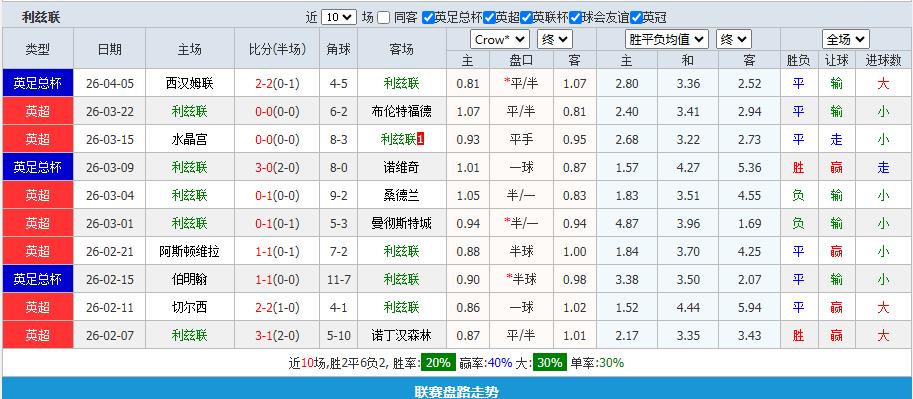
Task: Open the 终 dropdown next to Crow*
Action: (555, 40)
